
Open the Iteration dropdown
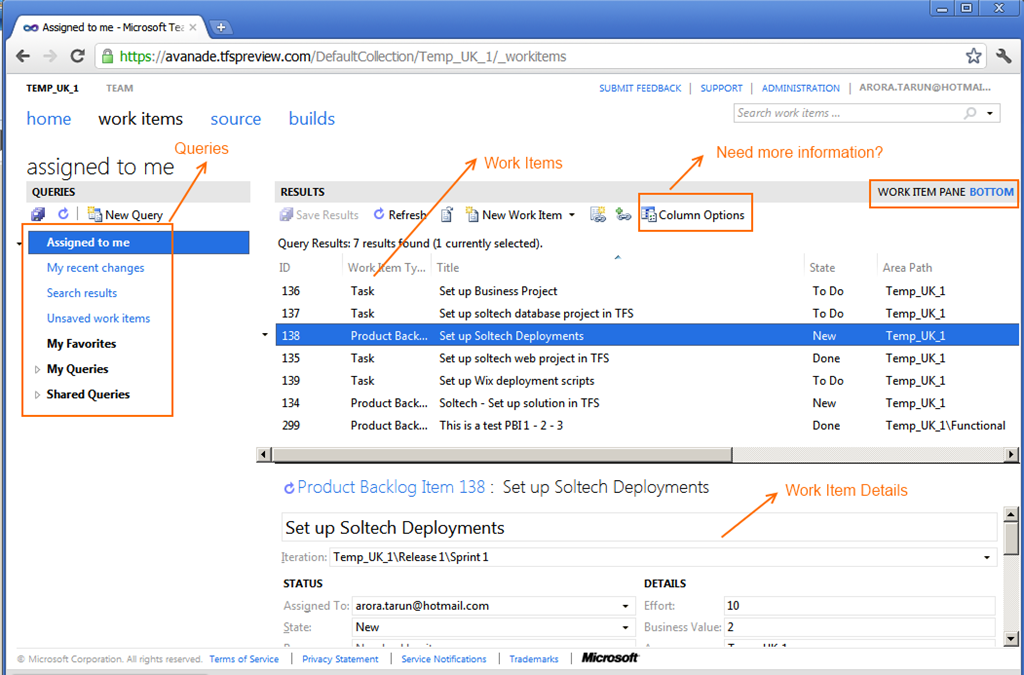[x=987, y=557]
